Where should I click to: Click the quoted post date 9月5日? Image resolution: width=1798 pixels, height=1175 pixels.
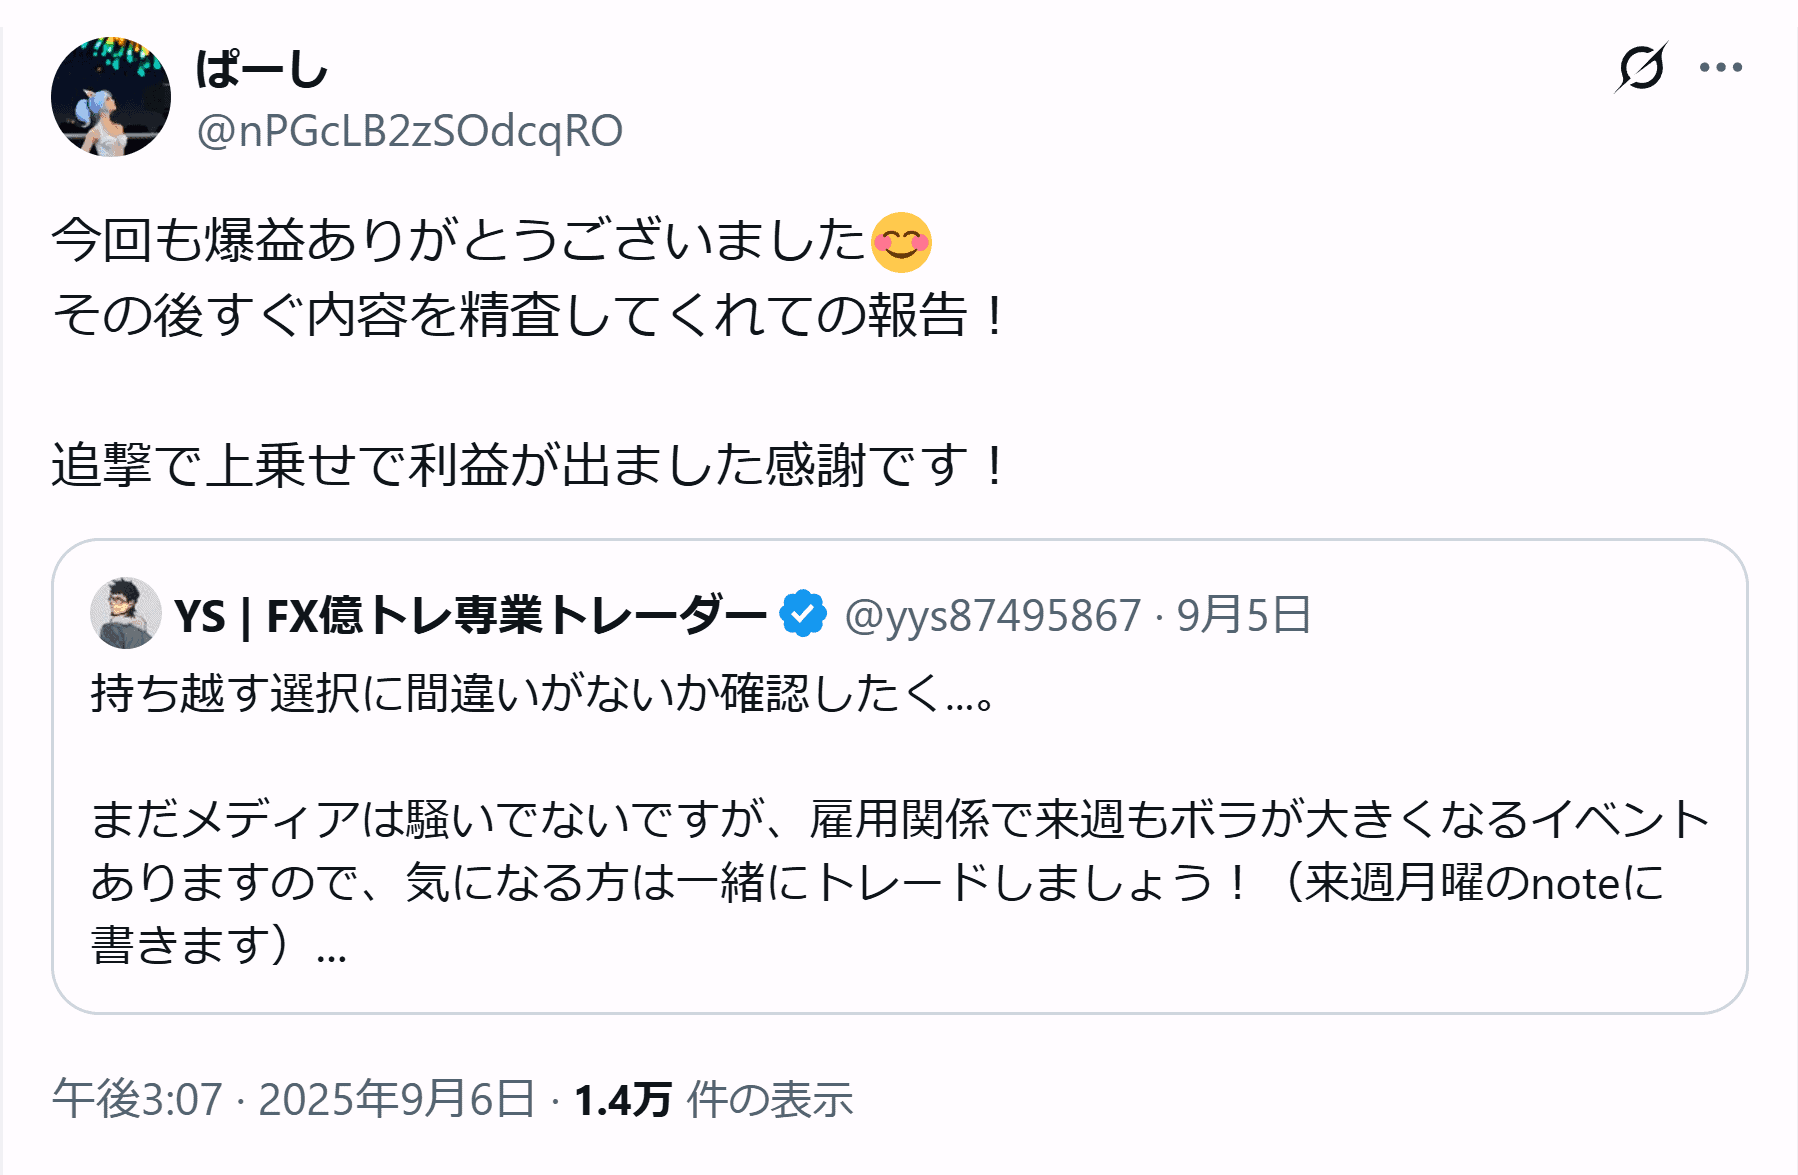[x=1243, y=615]
